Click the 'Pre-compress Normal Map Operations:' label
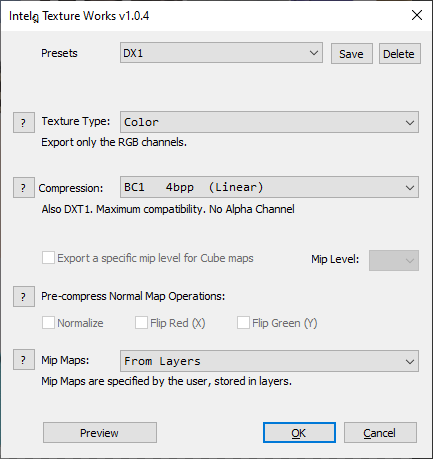This screenshot has width=433, height=459. 133,296
